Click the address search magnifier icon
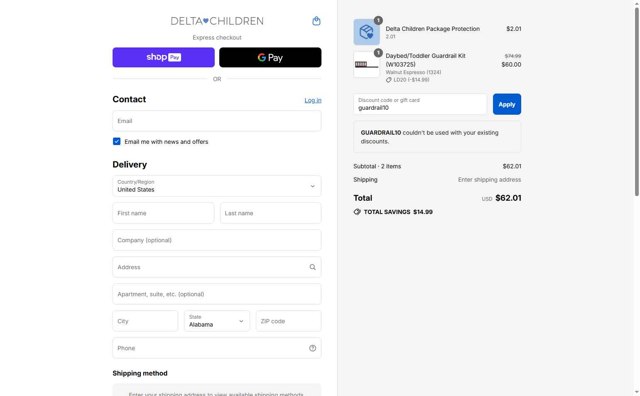The image size is (640, 396). click(313, 267)
